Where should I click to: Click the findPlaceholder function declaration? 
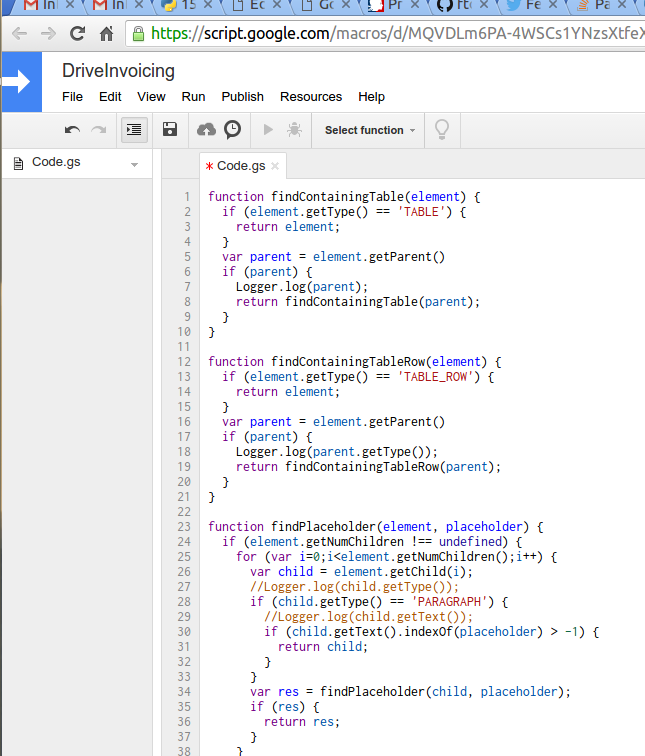pyautogui.click(x=376, y=526)
